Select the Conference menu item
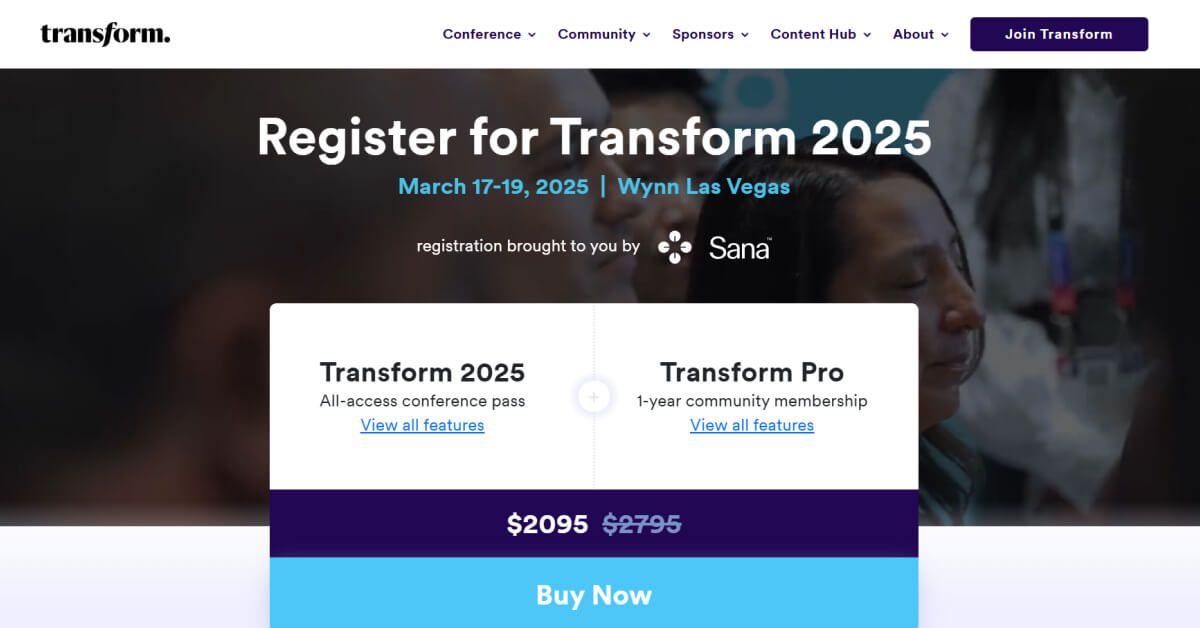 coord(483,33)
